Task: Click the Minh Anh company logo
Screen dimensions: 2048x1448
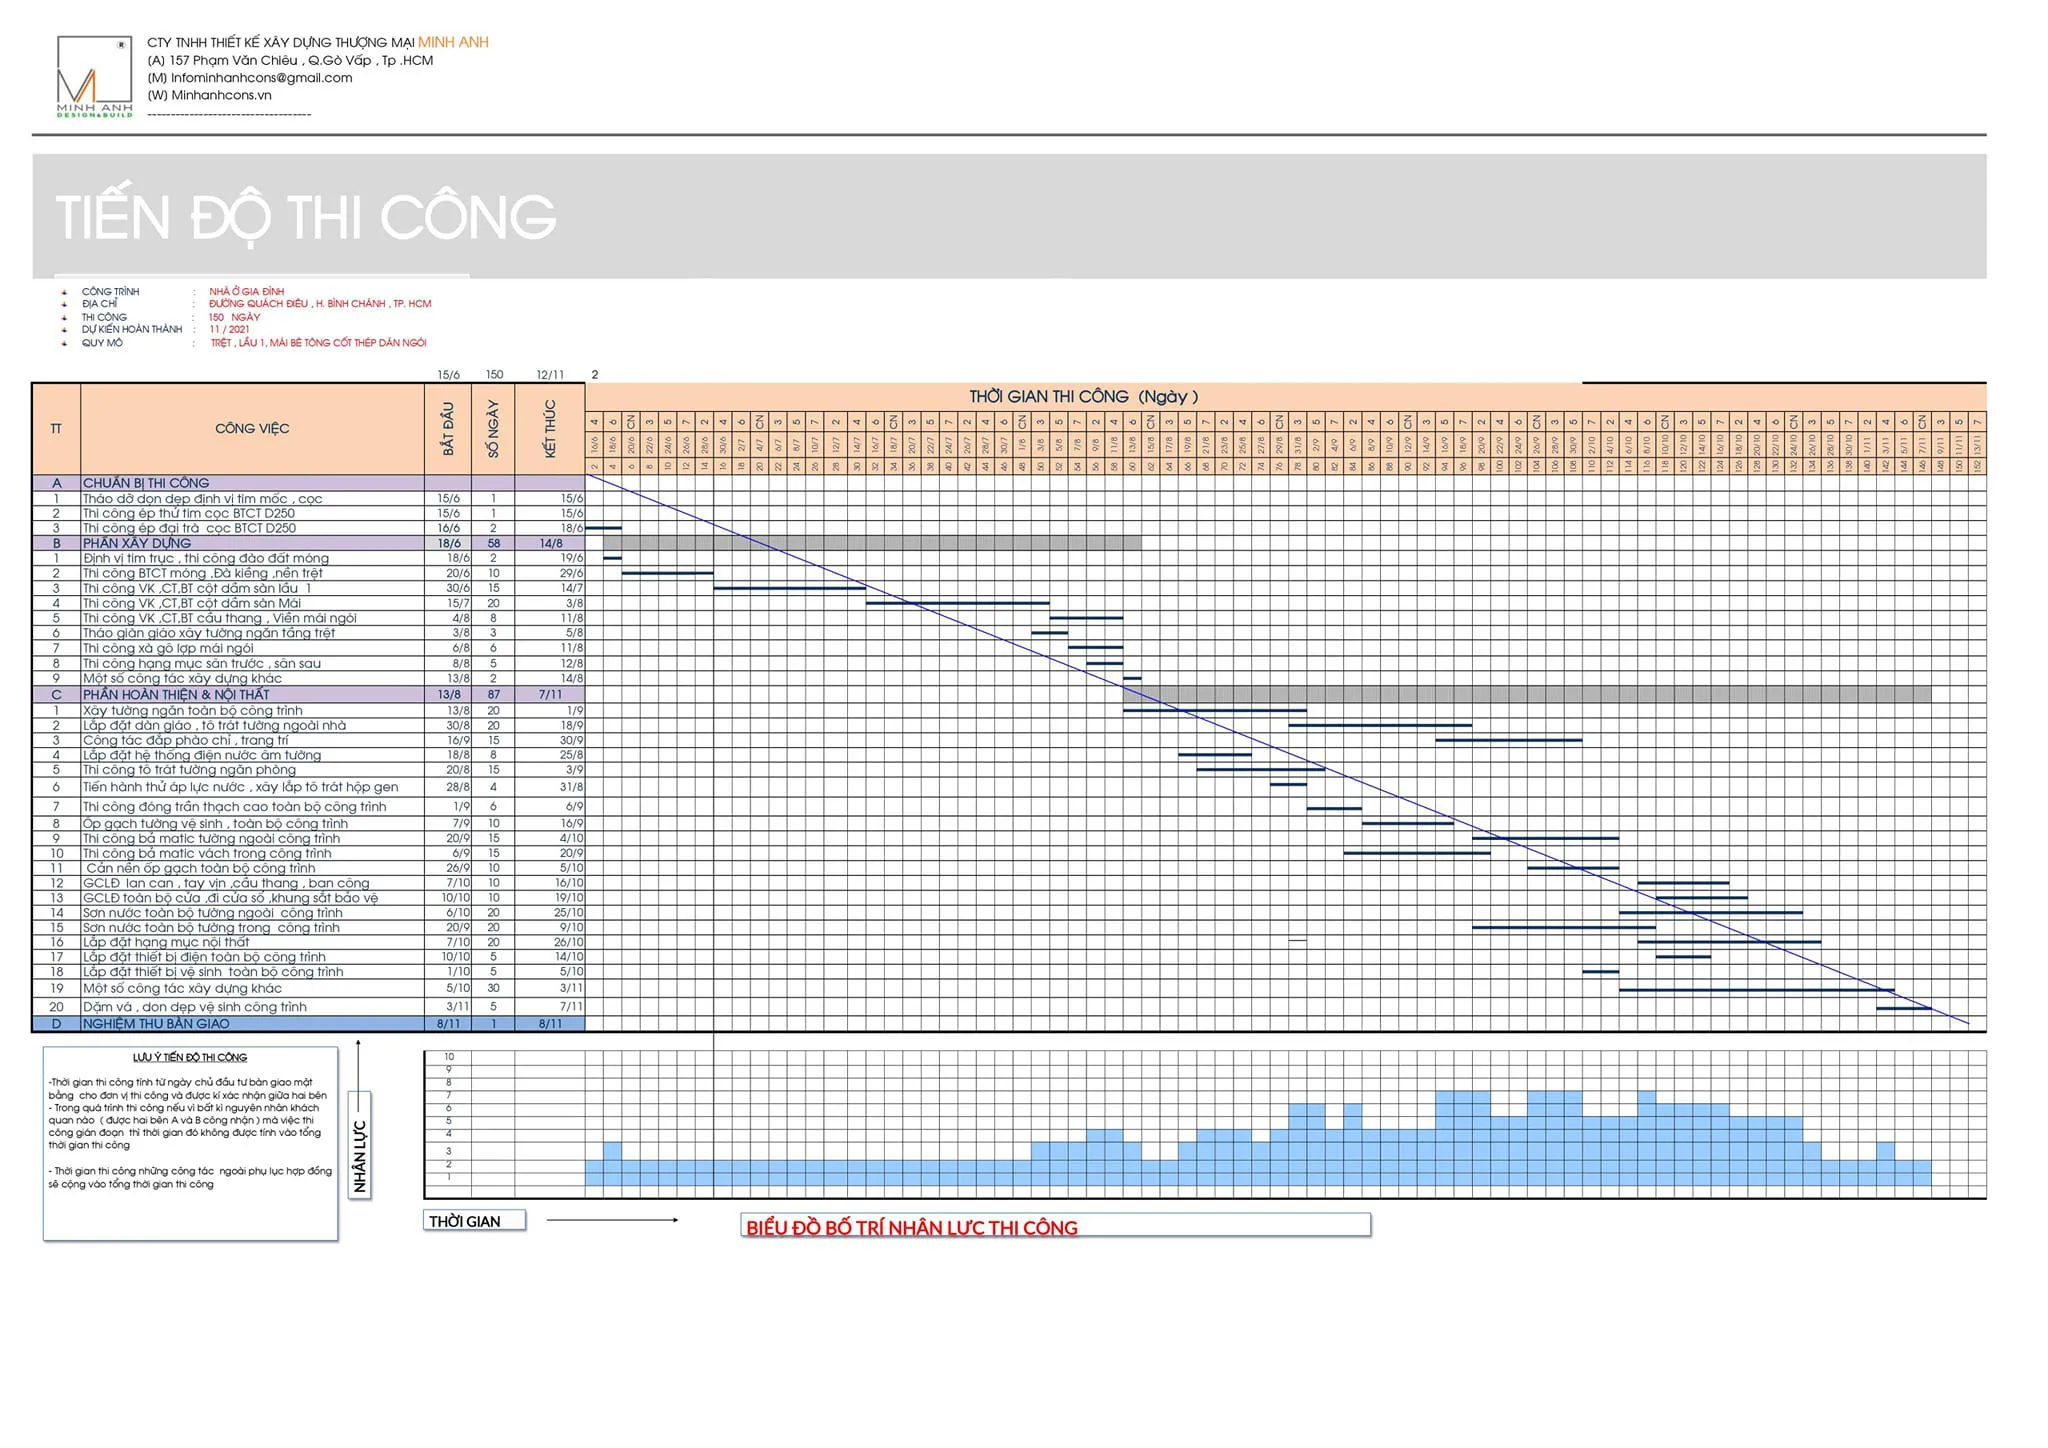Action: click(x=93, y=77)
